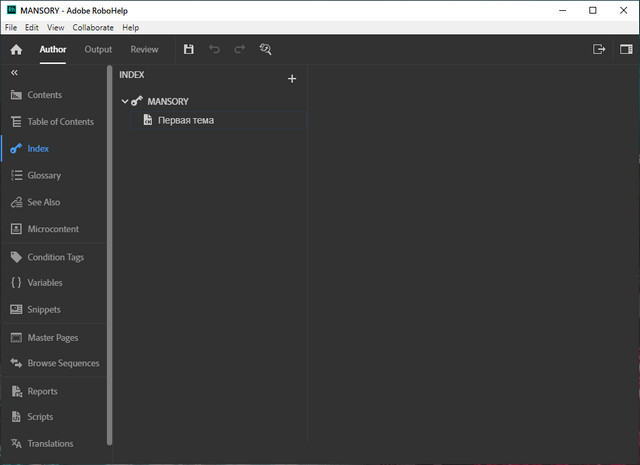
Task: Open the View menu
Action: (56, 27)
